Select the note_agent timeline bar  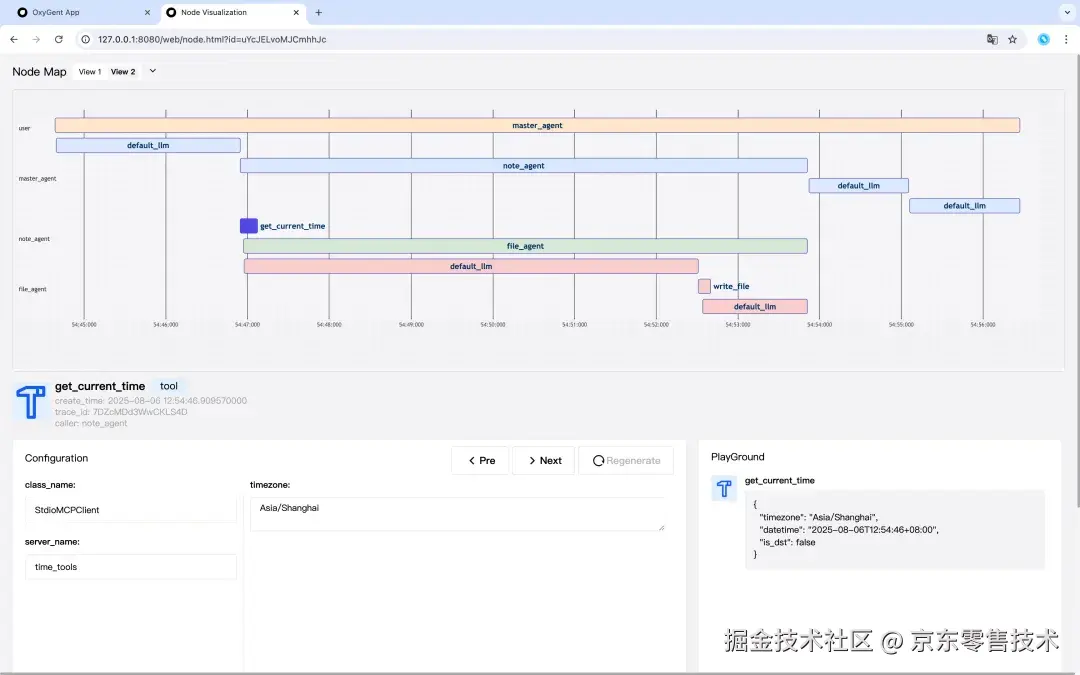click(x=523, y=165)
